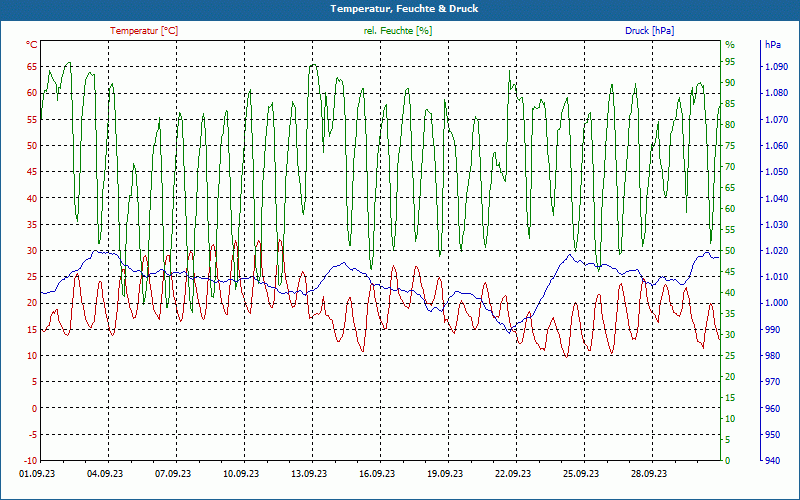Viewport: 800px width, 500px height.
Task: Pick the date label "10.09.23"
Action: point(241,473)
